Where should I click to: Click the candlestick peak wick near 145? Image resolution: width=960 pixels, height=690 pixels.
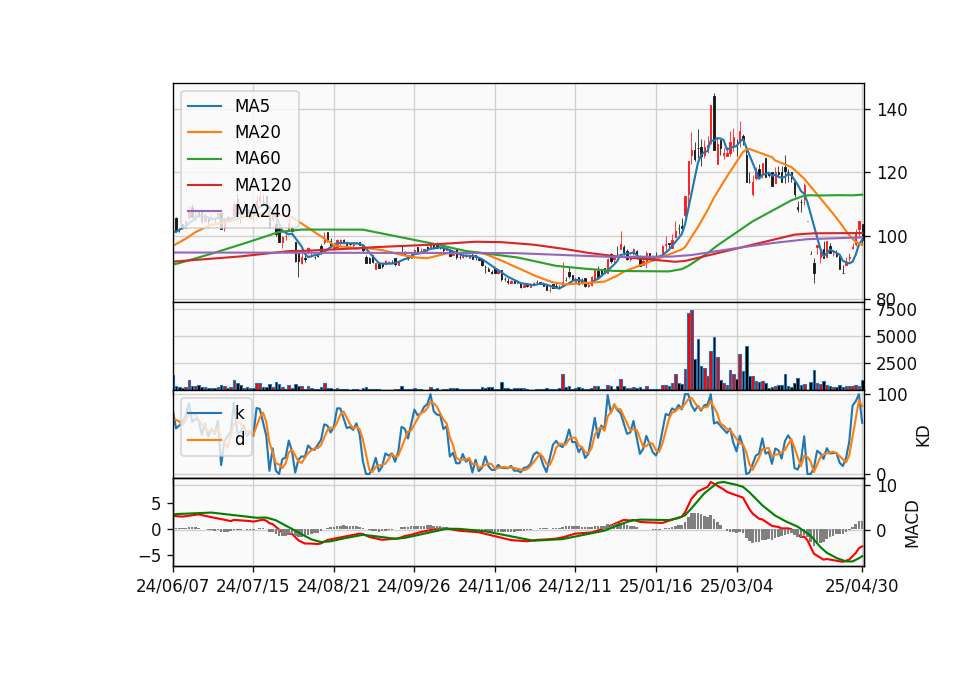tap(714, 96)
